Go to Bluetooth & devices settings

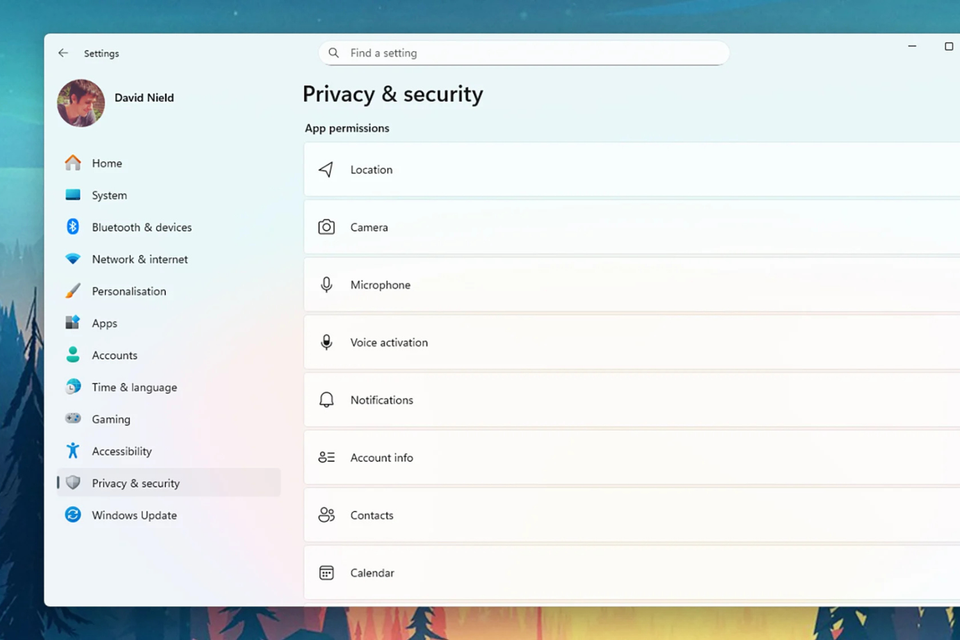click(x=141, y=227)
